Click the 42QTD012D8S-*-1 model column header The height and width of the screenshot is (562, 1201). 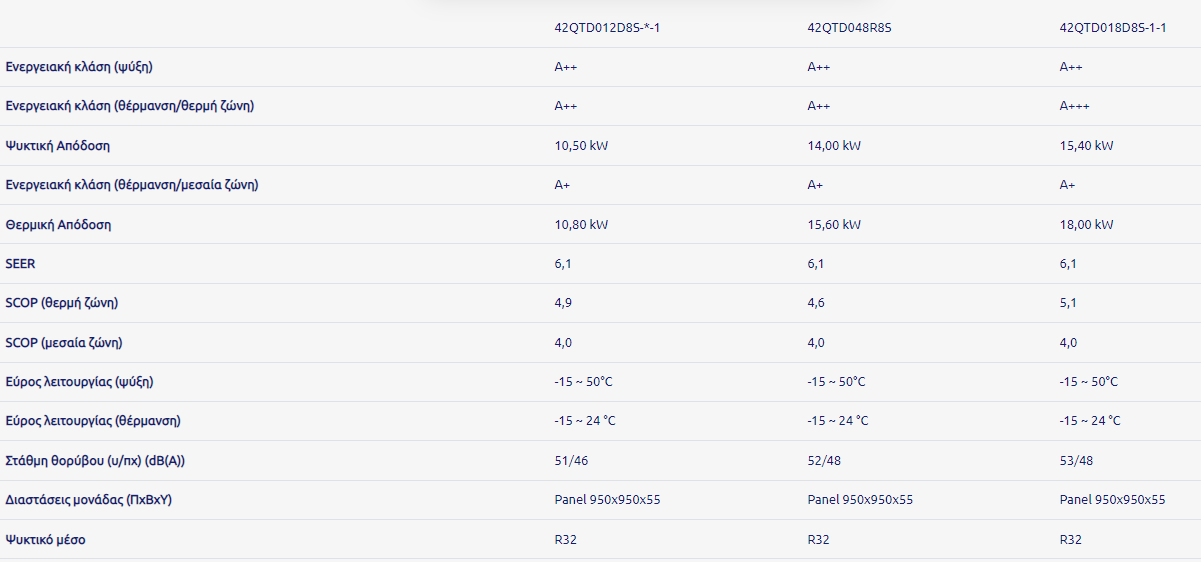click(607, 28)
